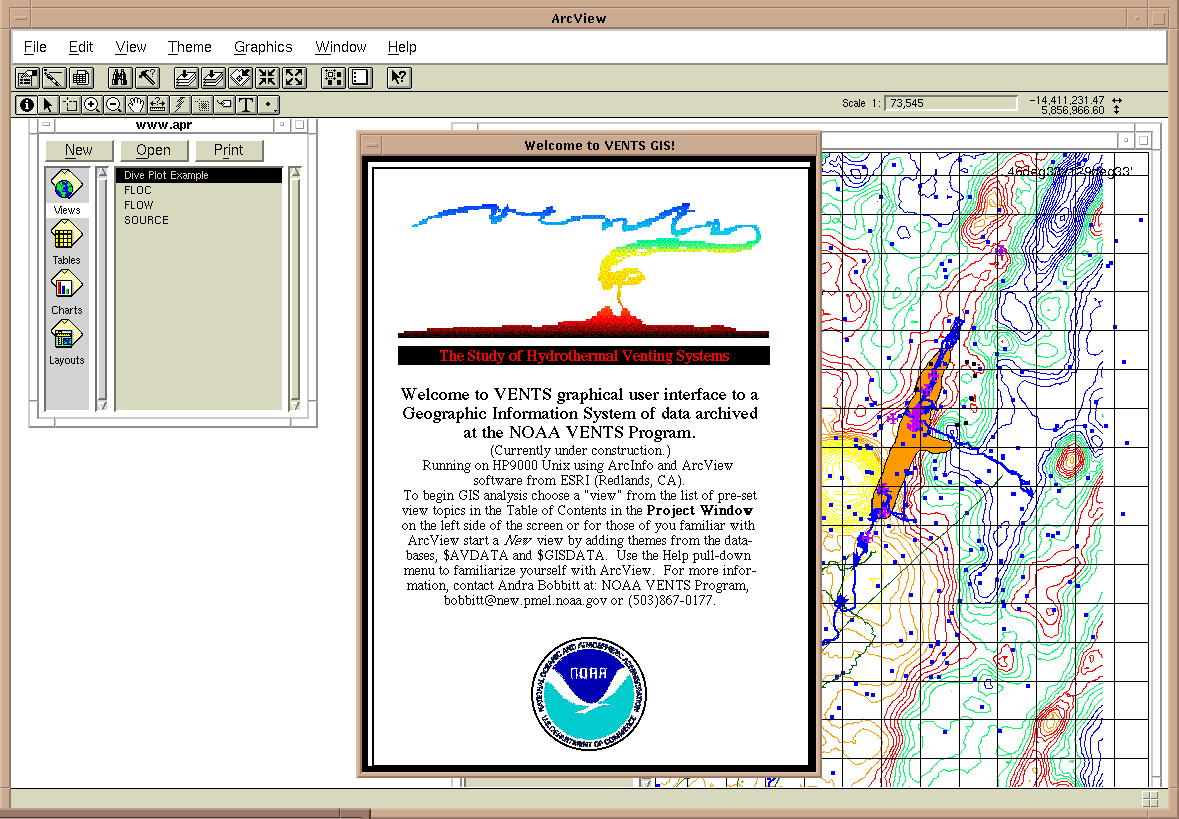The width and height of the screenshot is (1179, 819).
Task: Select the FLOC view entry
Action: (x=199, y=190)
